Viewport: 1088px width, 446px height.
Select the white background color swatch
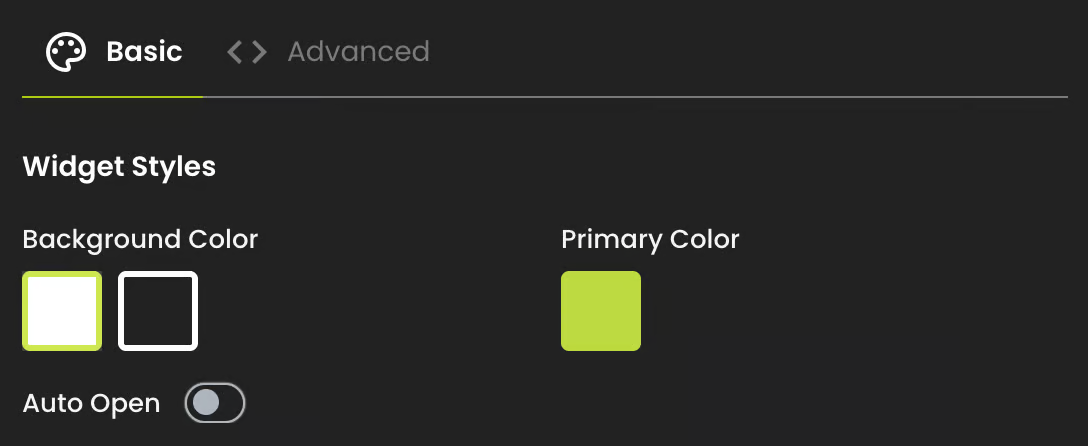(x=62, y=311)
